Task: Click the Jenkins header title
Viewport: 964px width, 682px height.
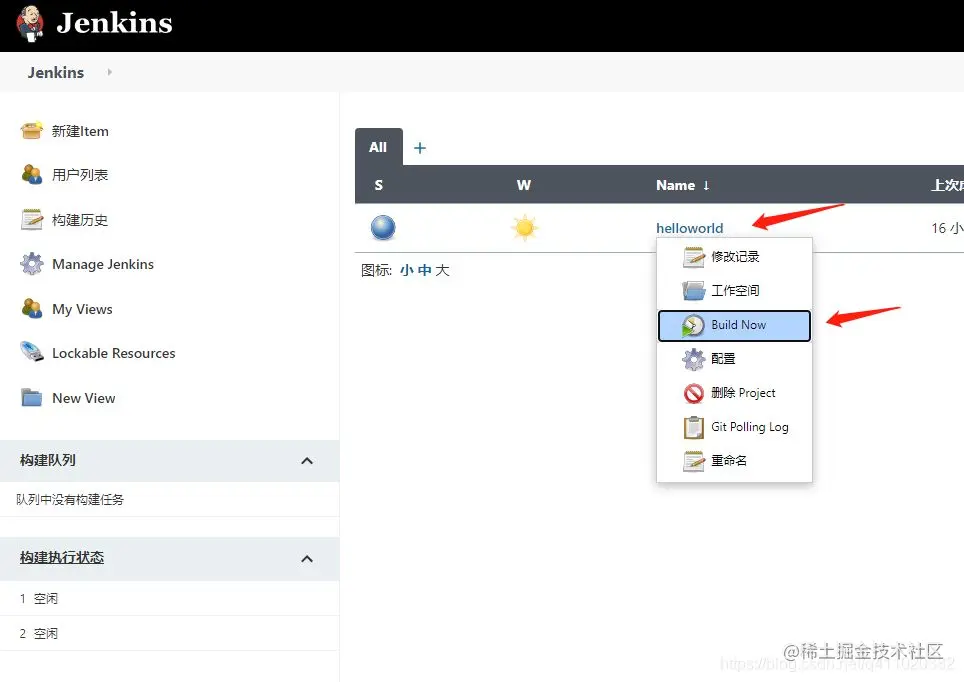Action: click(114, 23)
